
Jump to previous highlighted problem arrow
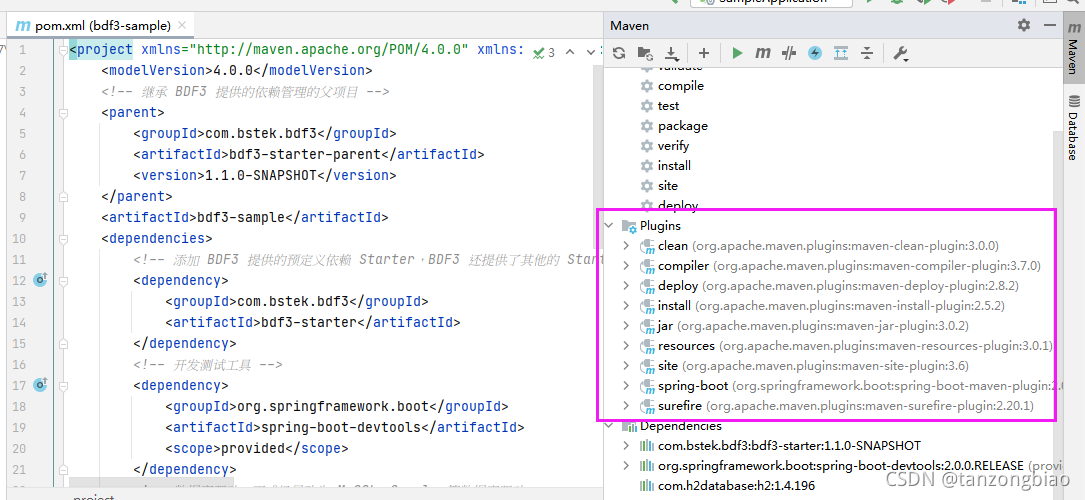tap(570, 52)
